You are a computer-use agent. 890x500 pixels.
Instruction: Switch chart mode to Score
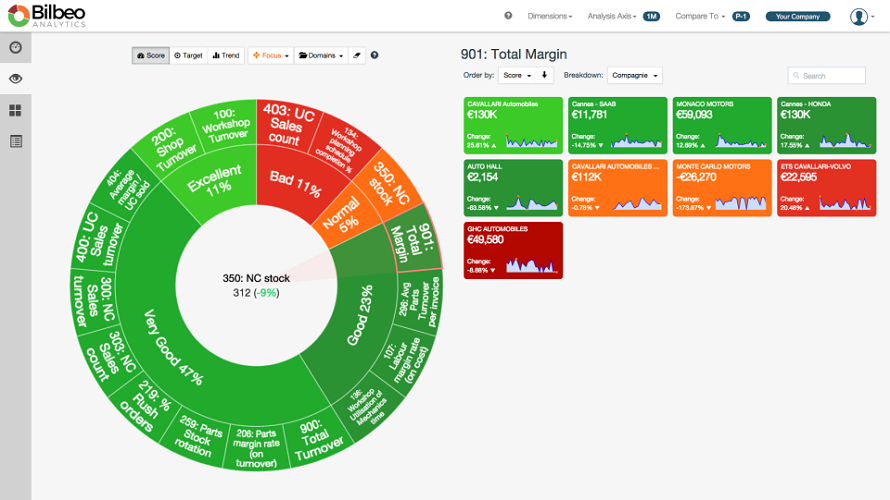pyautogui.click(x=151, y=56)
